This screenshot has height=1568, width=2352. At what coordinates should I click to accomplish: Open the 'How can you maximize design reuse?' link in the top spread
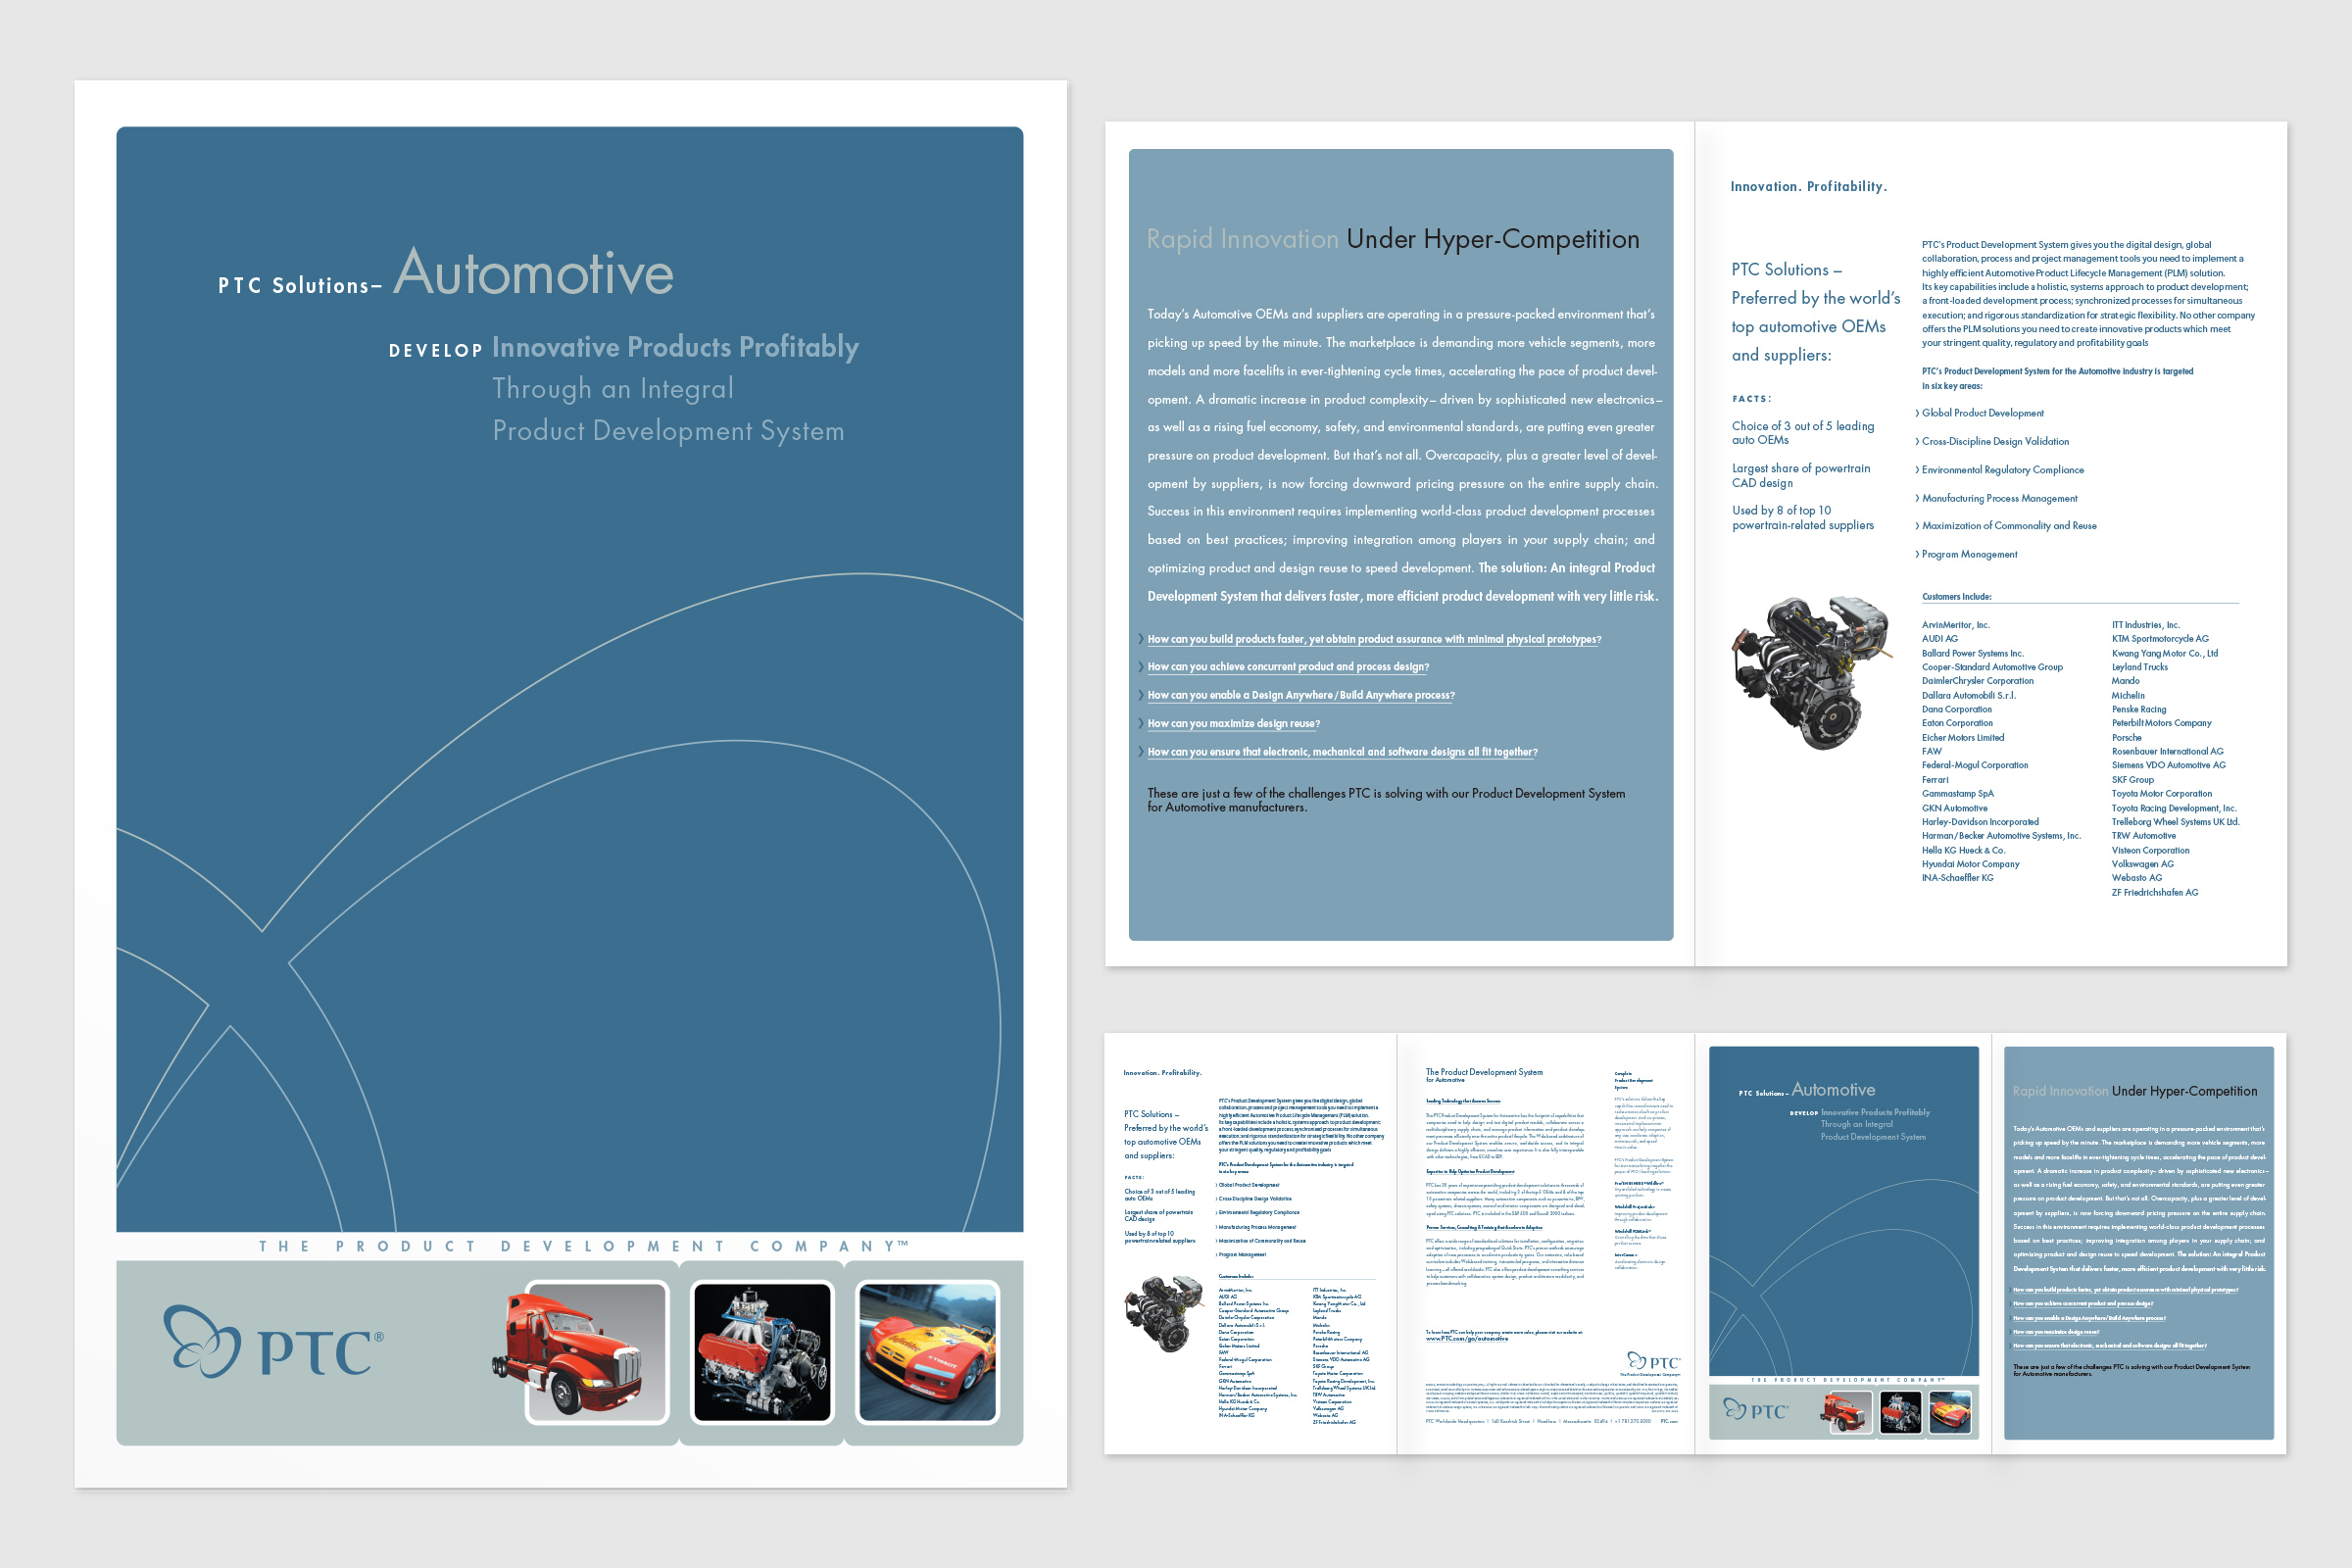click(1233, 723)
